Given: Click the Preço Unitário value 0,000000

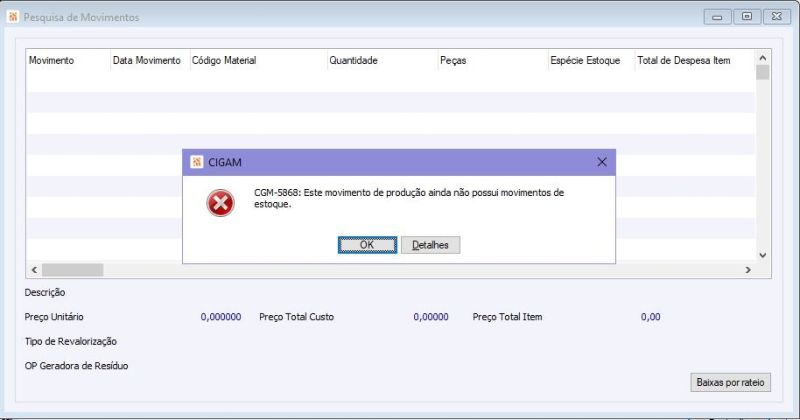Looking at the screenshot, I should point(221,317).
